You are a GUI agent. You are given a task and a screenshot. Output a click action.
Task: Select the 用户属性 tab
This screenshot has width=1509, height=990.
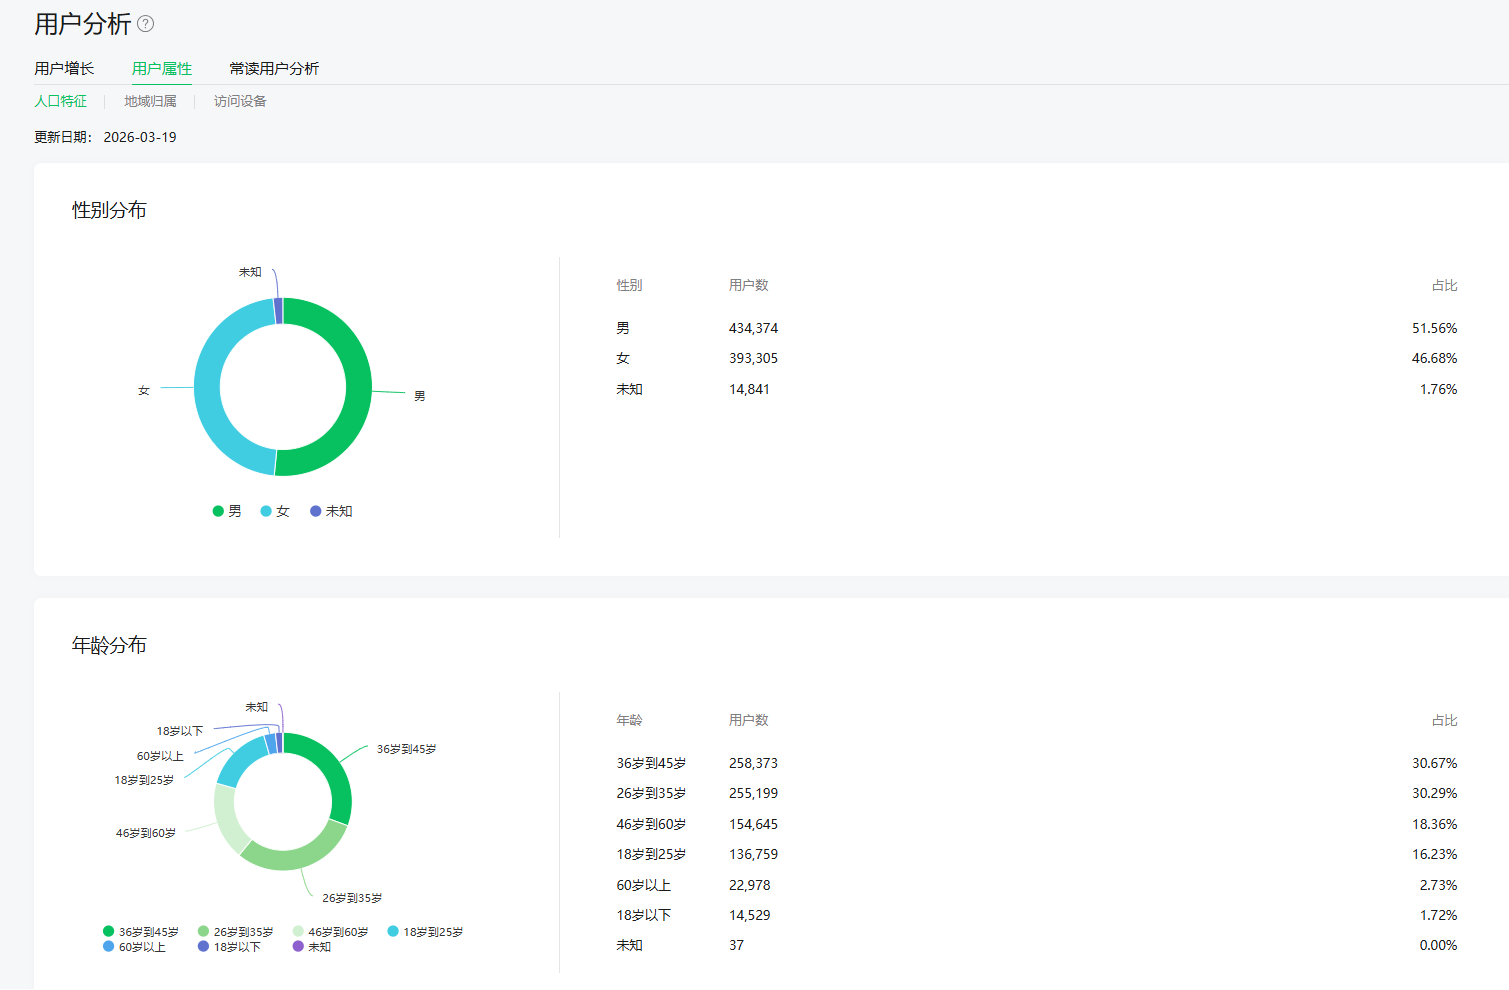point(162,68)
